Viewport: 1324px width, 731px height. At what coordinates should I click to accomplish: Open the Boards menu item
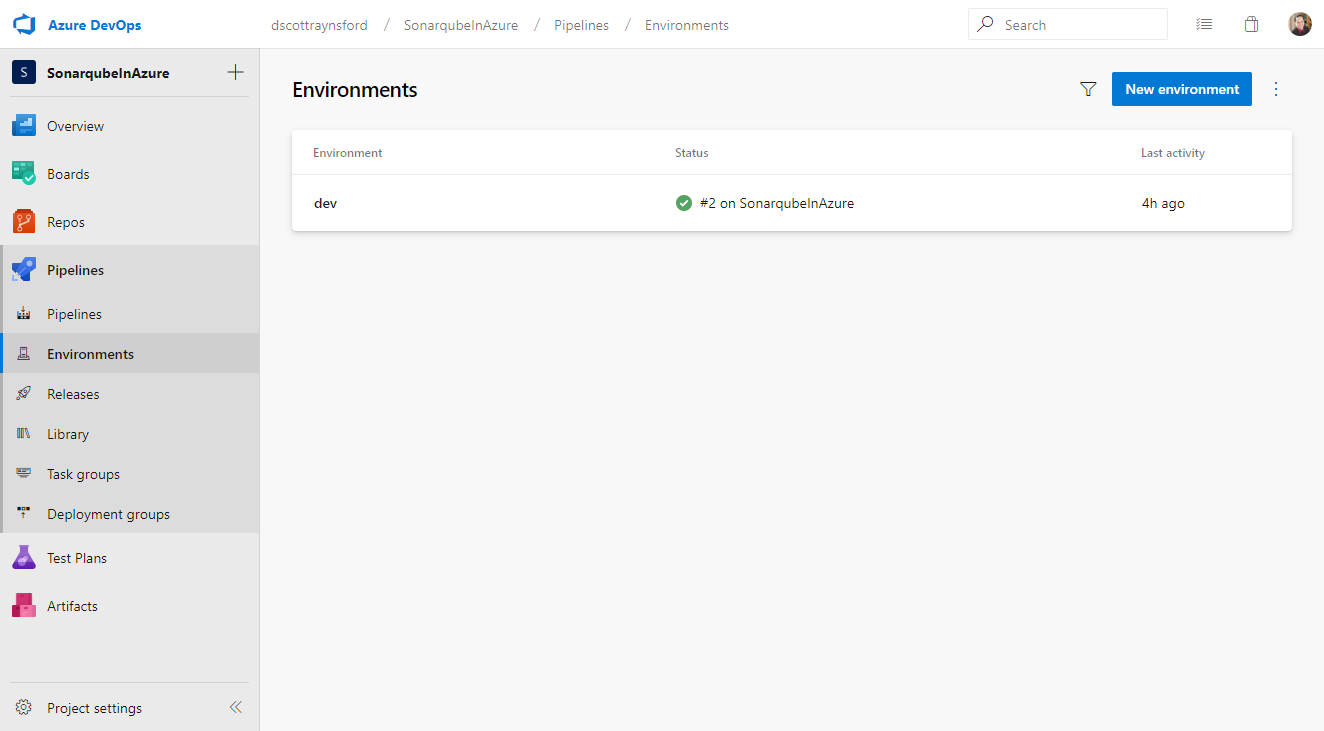tap(130, 174)
